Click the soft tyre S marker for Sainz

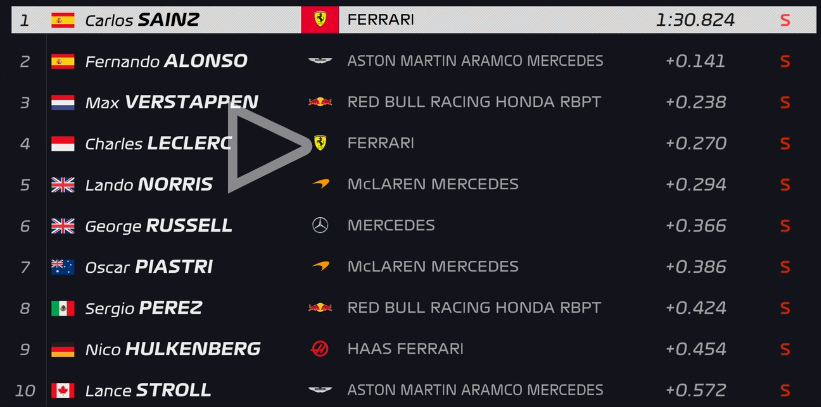click(x=785, y=20)
